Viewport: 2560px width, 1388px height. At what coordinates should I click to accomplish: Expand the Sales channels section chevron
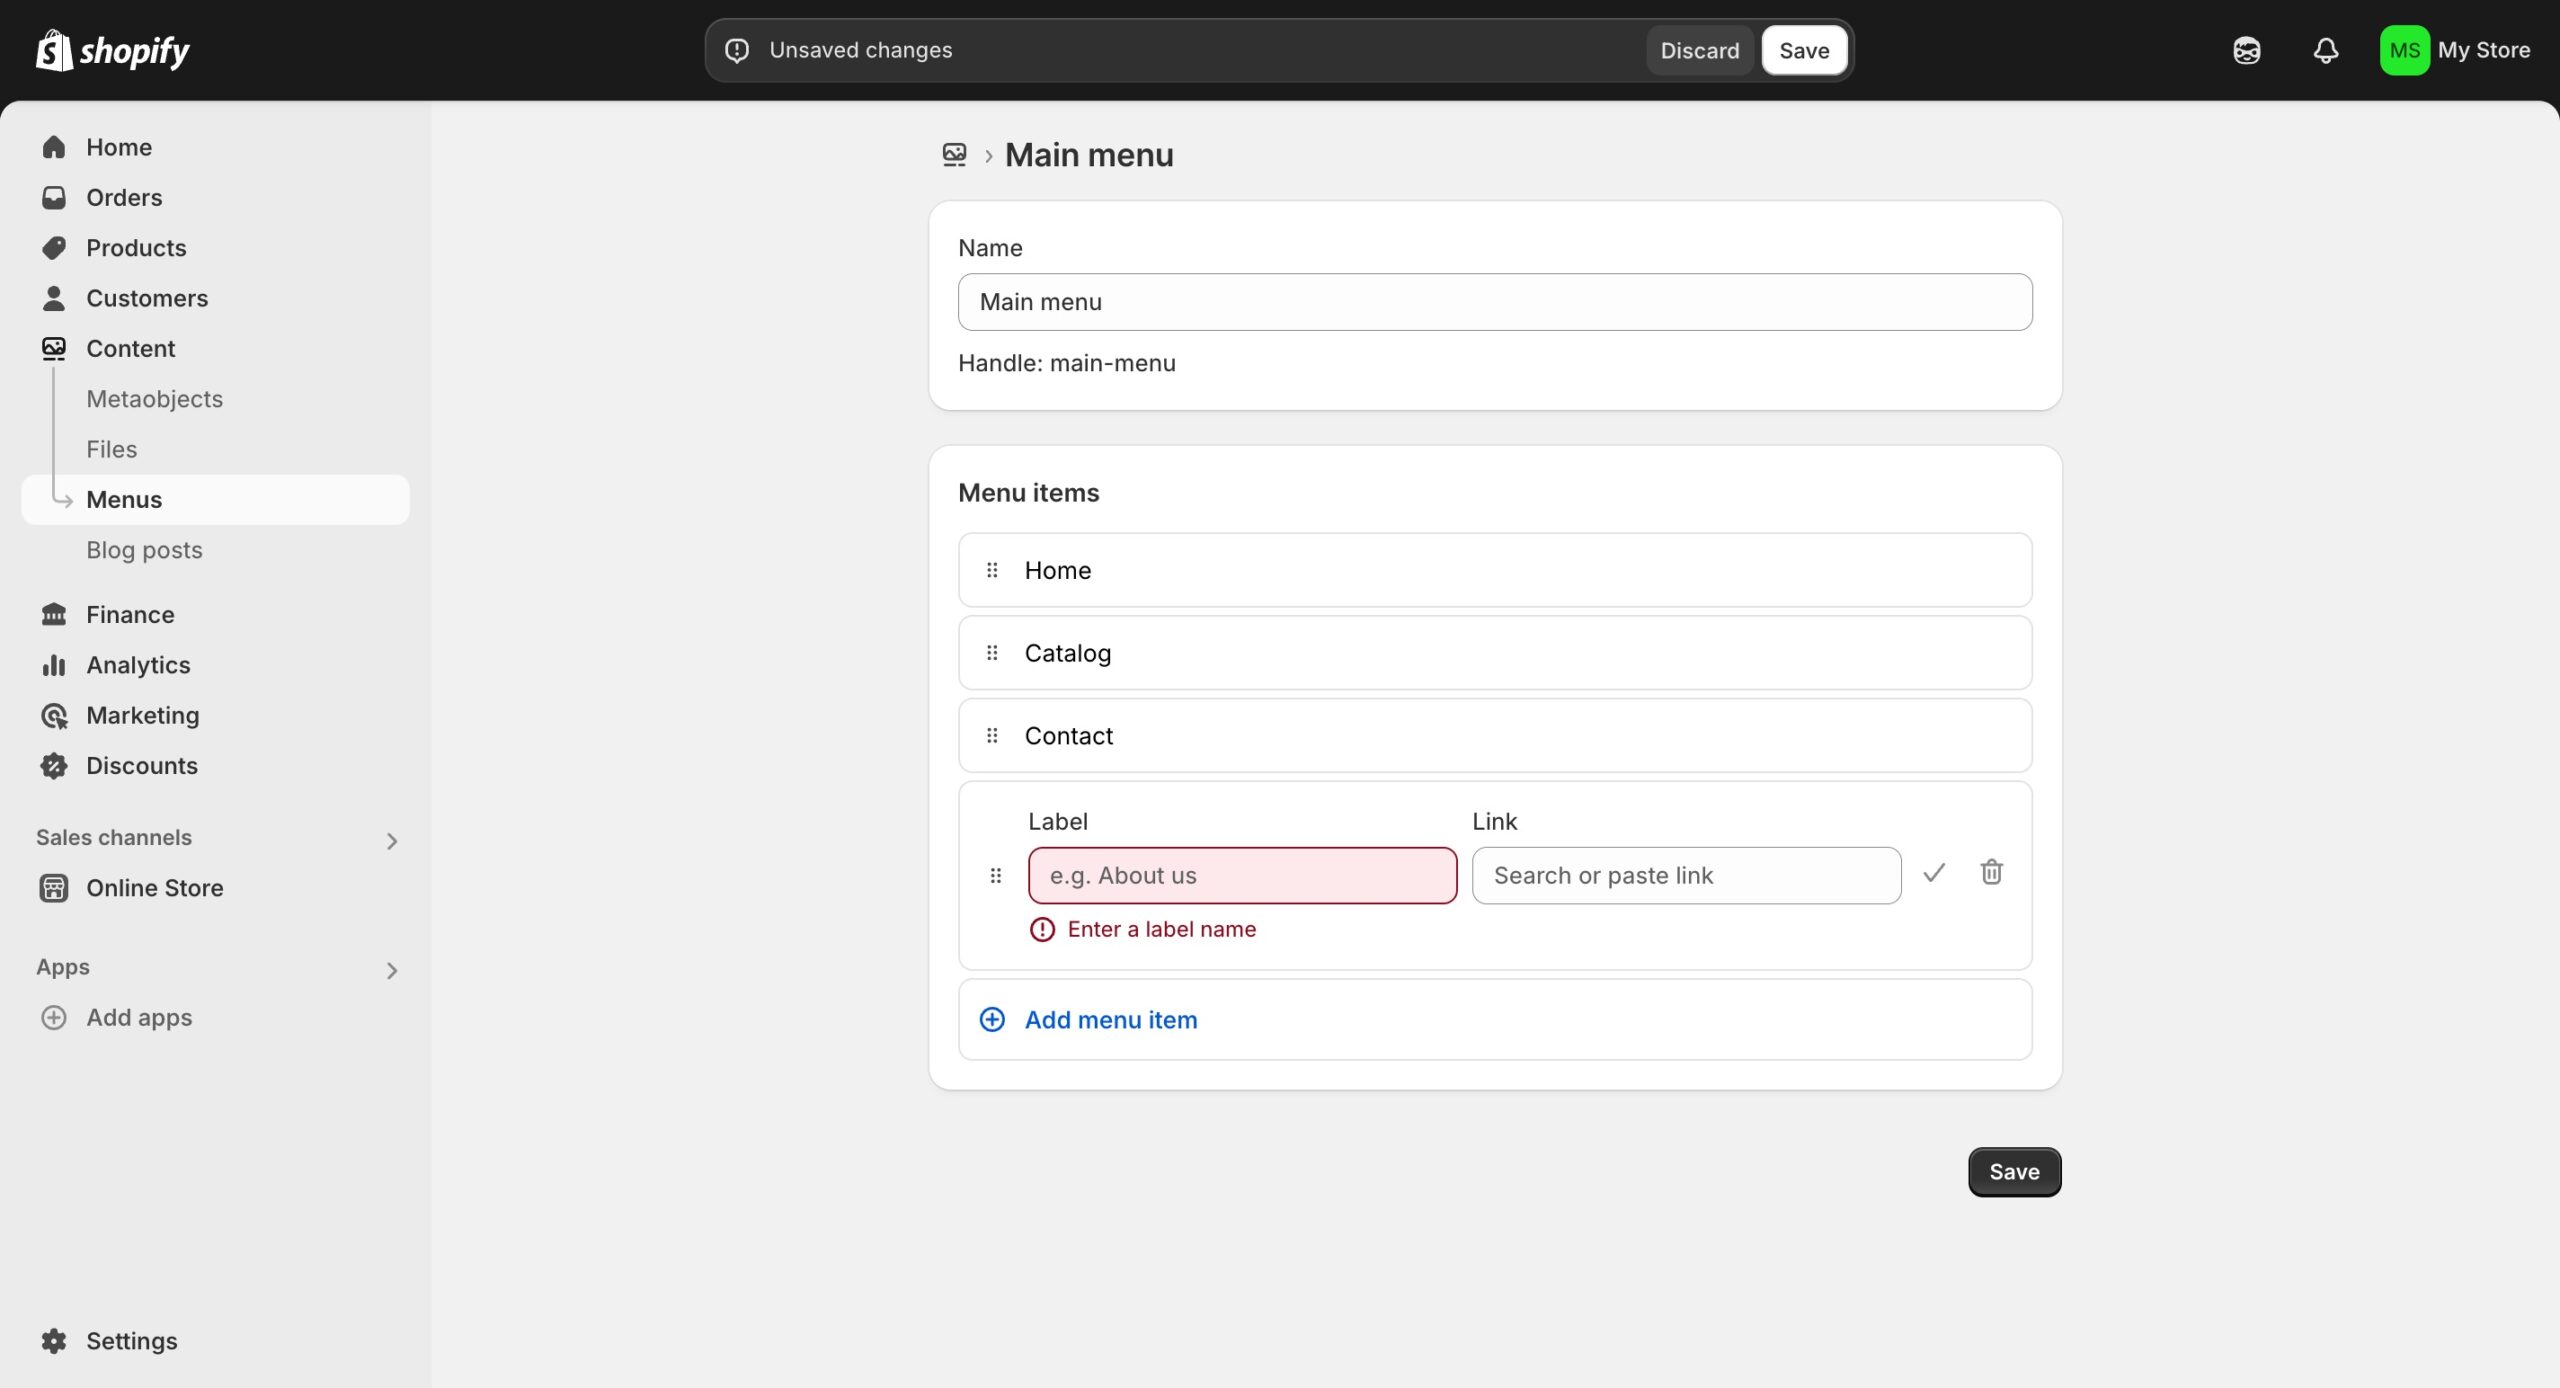pos(392,841)
